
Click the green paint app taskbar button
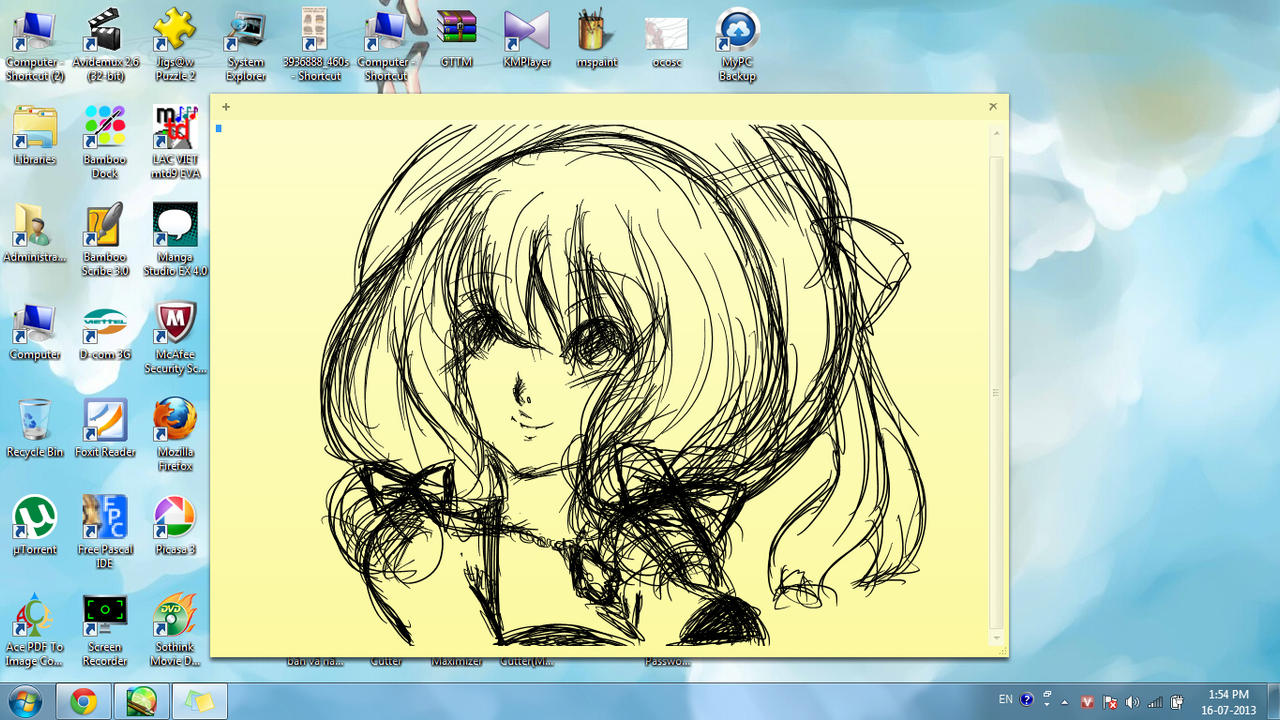click(142, 702)
